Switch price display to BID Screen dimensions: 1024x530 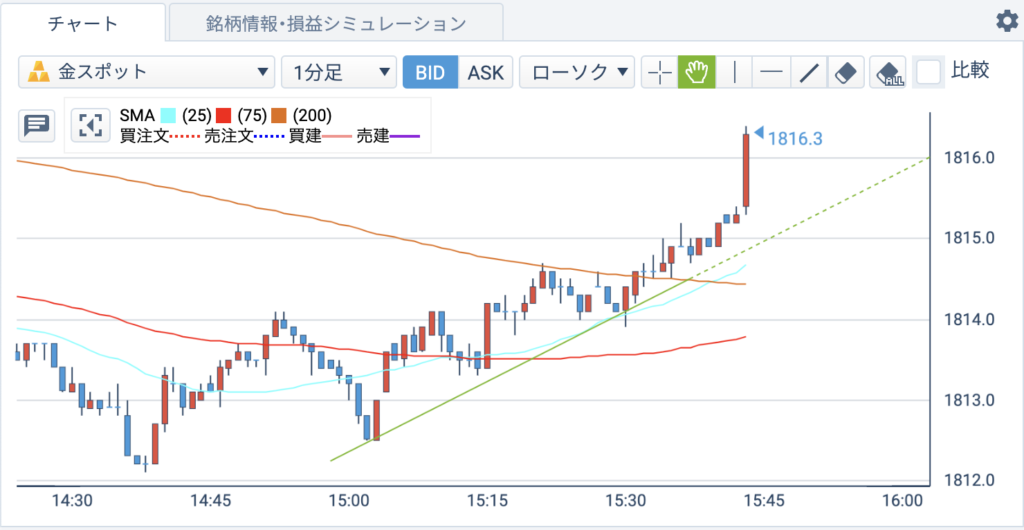pos(430,72)
